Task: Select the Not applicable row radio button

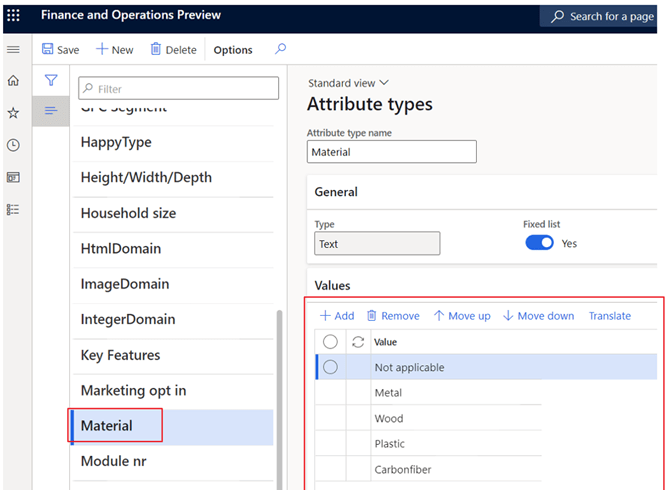Action: [x=330, y=367]
